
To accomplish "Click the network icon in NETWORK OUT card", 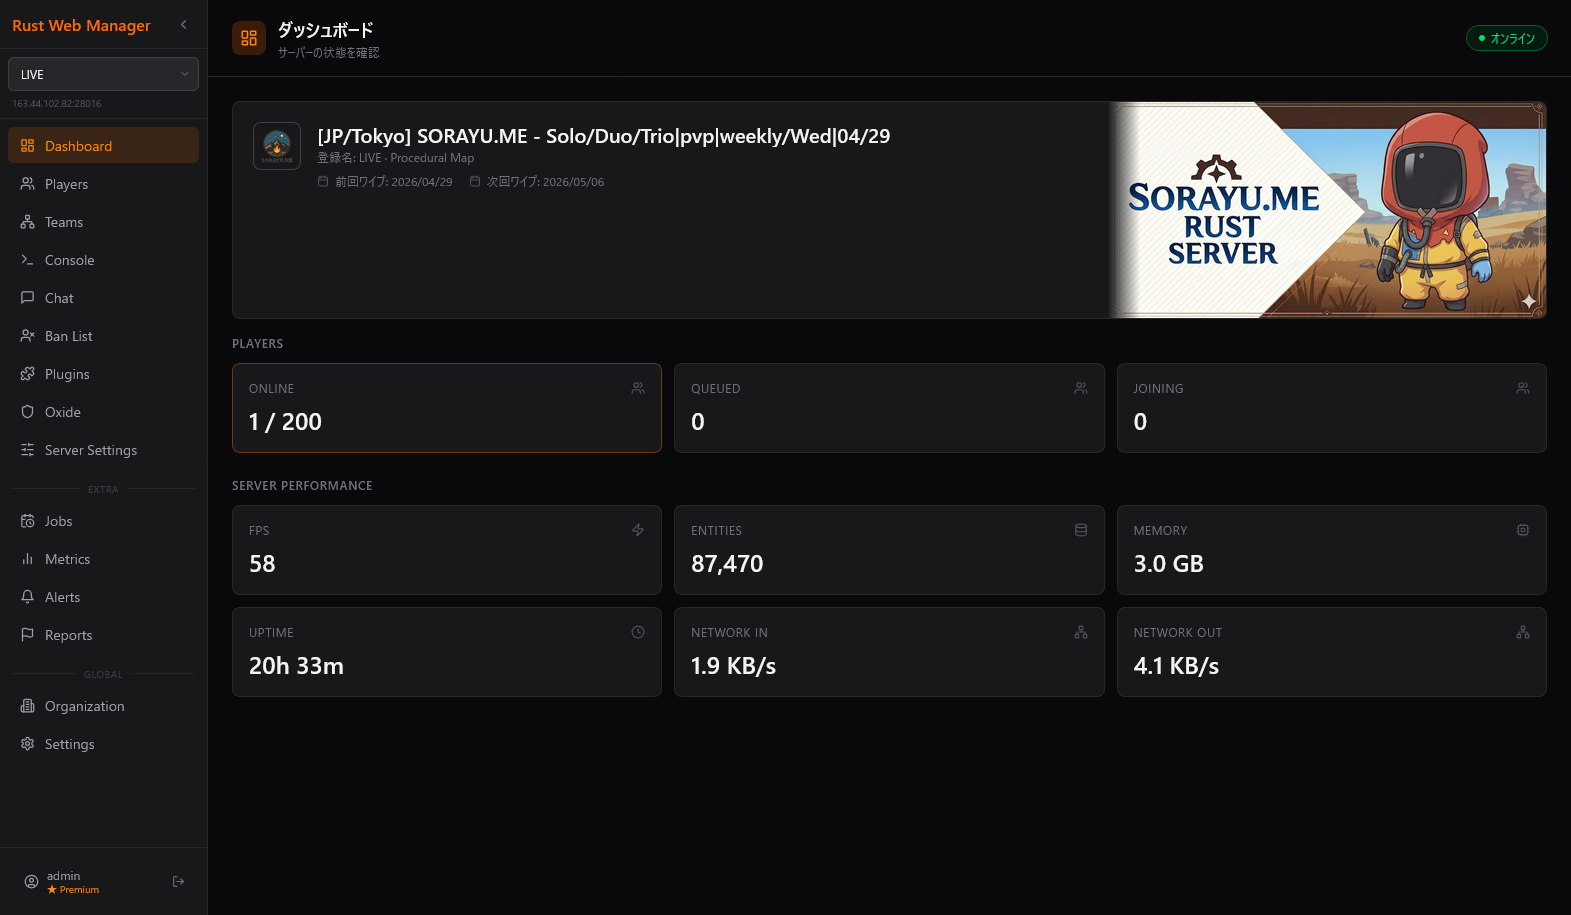I will click(1523, 632).
